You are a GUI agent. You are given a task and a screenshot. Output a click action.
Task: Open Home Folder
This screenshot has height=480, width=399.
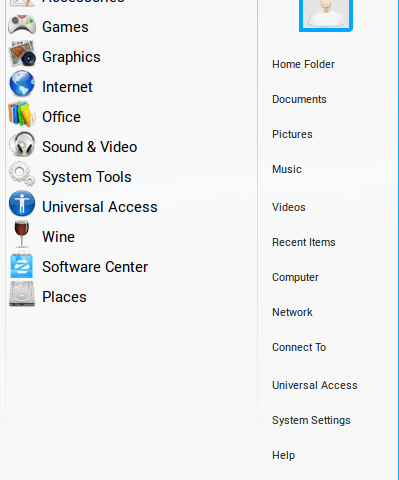[x=303, y=64]
